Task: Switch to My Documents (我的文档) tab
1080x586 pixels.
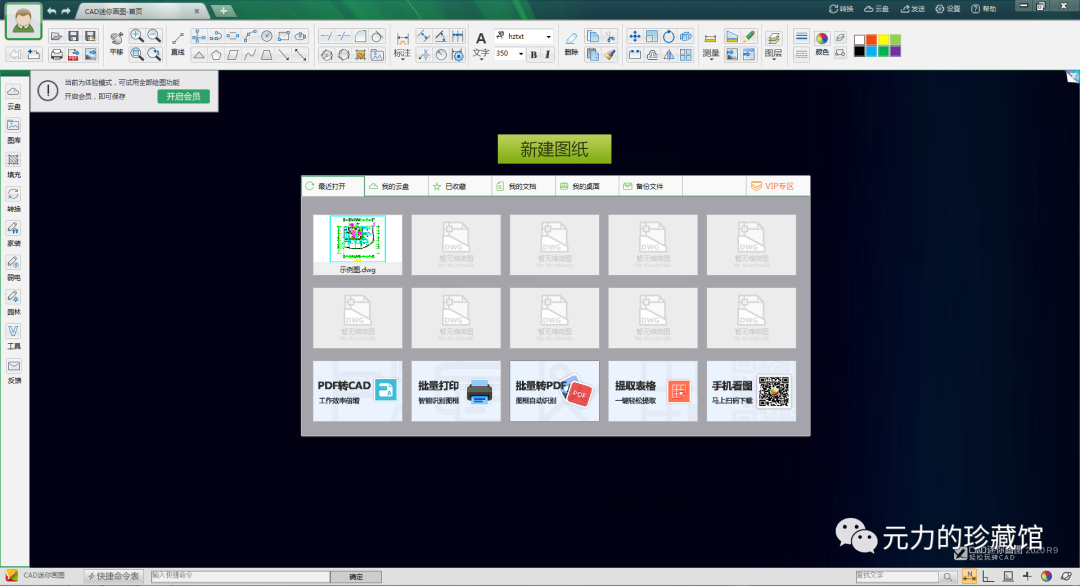Action: (523, 186)
